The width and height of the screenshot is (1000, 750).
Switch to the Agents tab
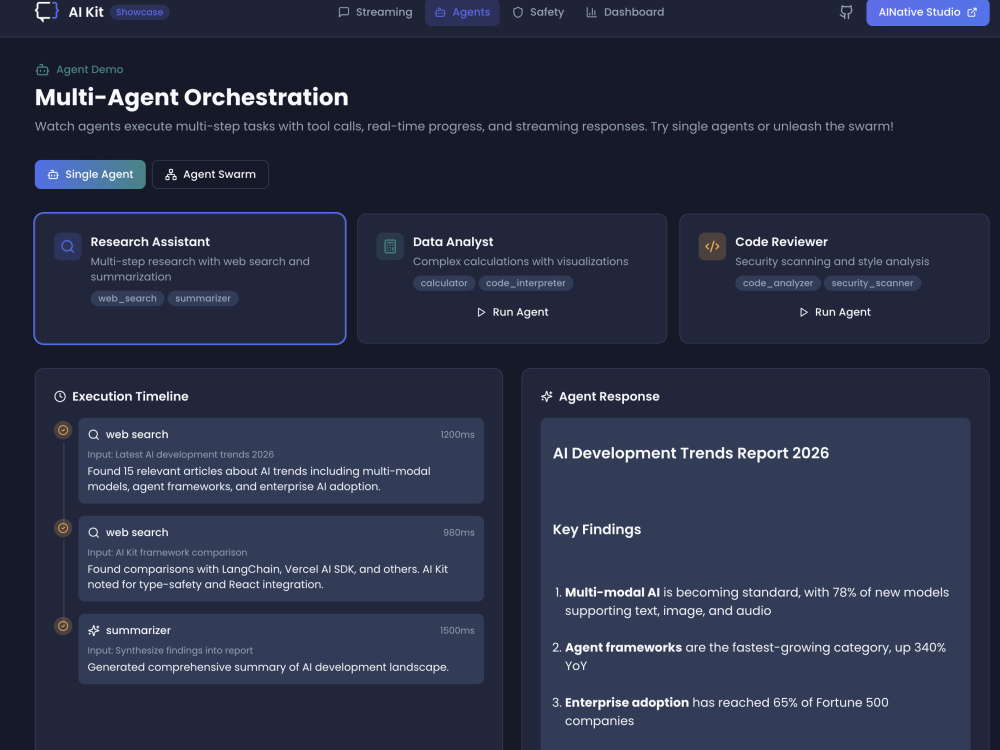click(x=462, y=12)
